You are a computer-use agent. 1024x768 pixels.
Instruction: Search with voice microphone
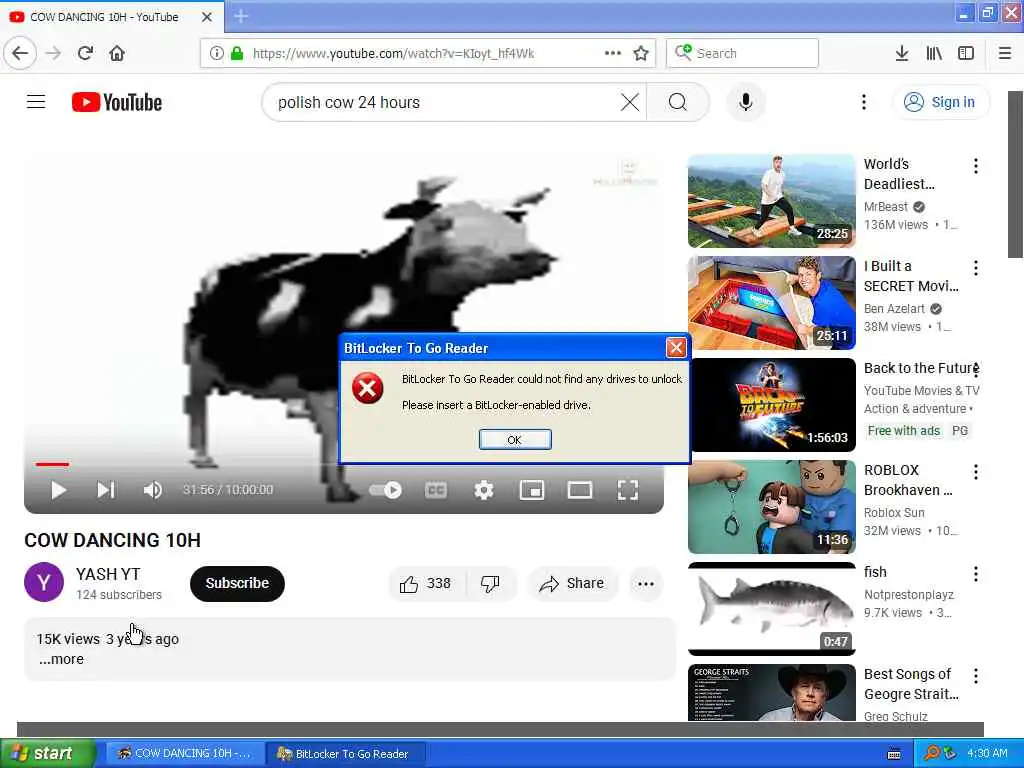[x=745, y=102]
